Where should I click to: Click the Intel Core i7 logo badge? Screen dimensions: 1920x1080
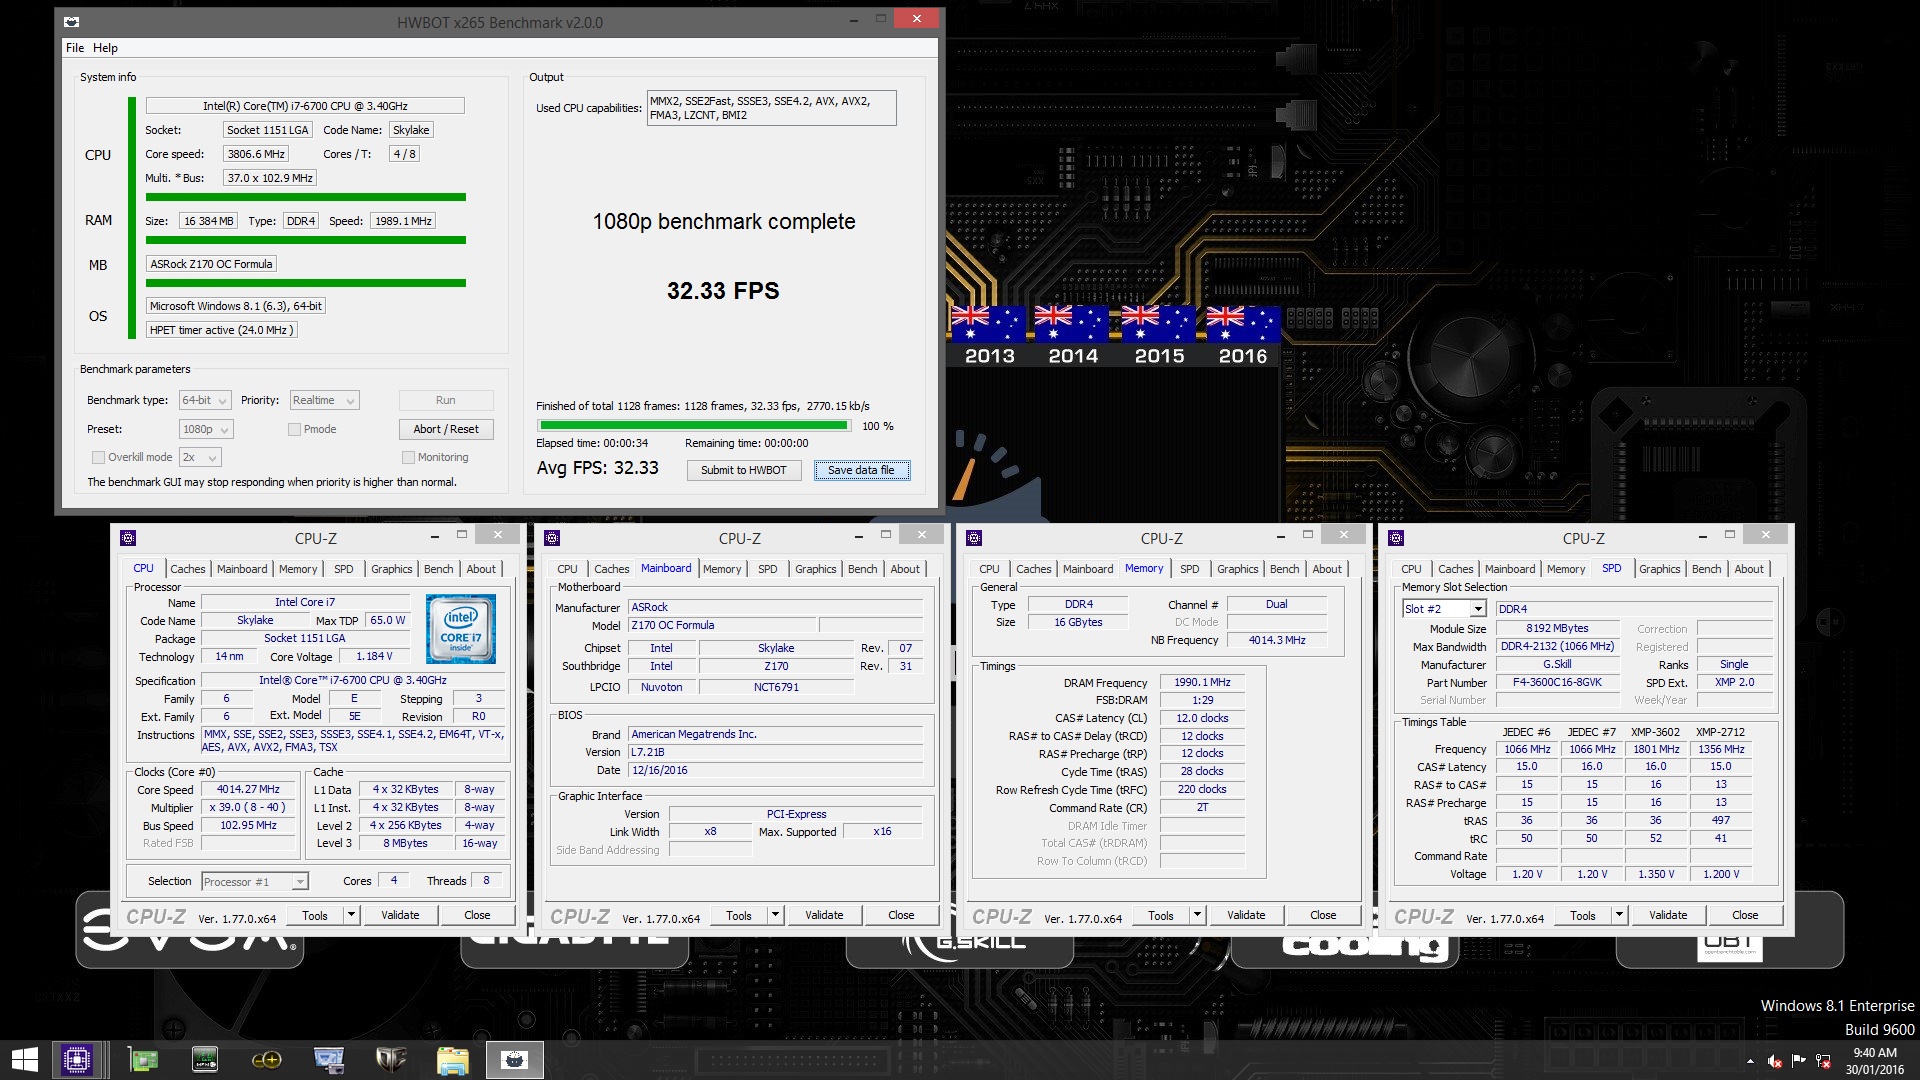tap(461, 629)
